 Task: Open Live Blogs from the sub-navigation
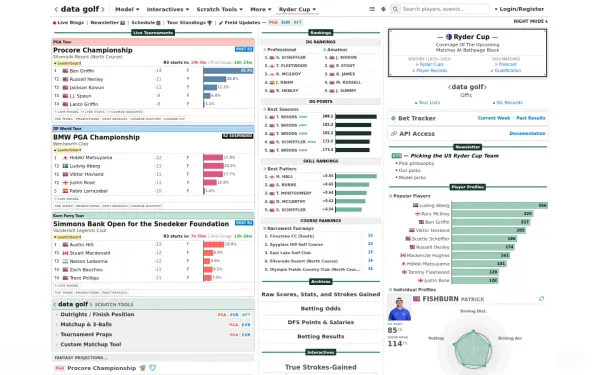(71, 23)
